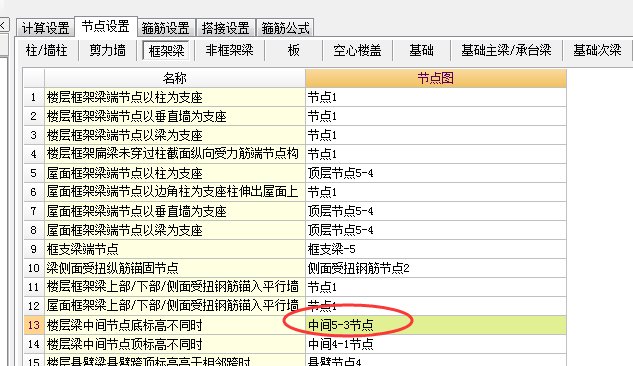The image size is (633, 366).
Task: Click 节点1 value in row 6
Action: tap(436, 192)
